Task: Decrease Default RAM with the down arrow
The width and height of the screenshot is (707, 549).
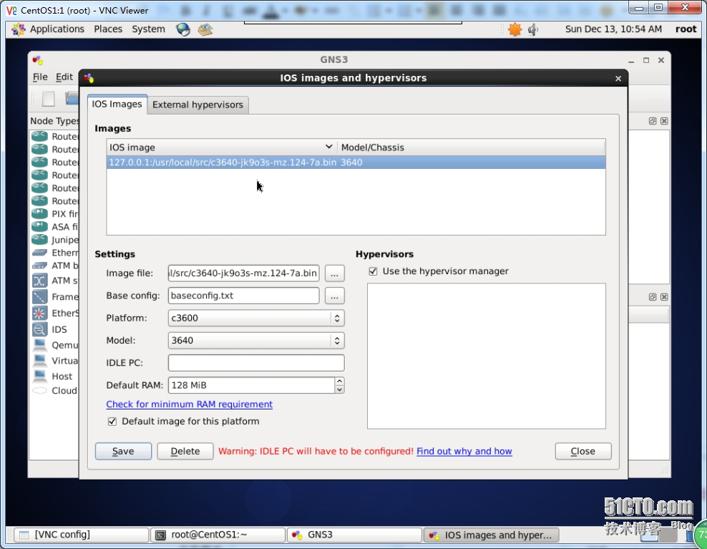Action: click(340, 389)
